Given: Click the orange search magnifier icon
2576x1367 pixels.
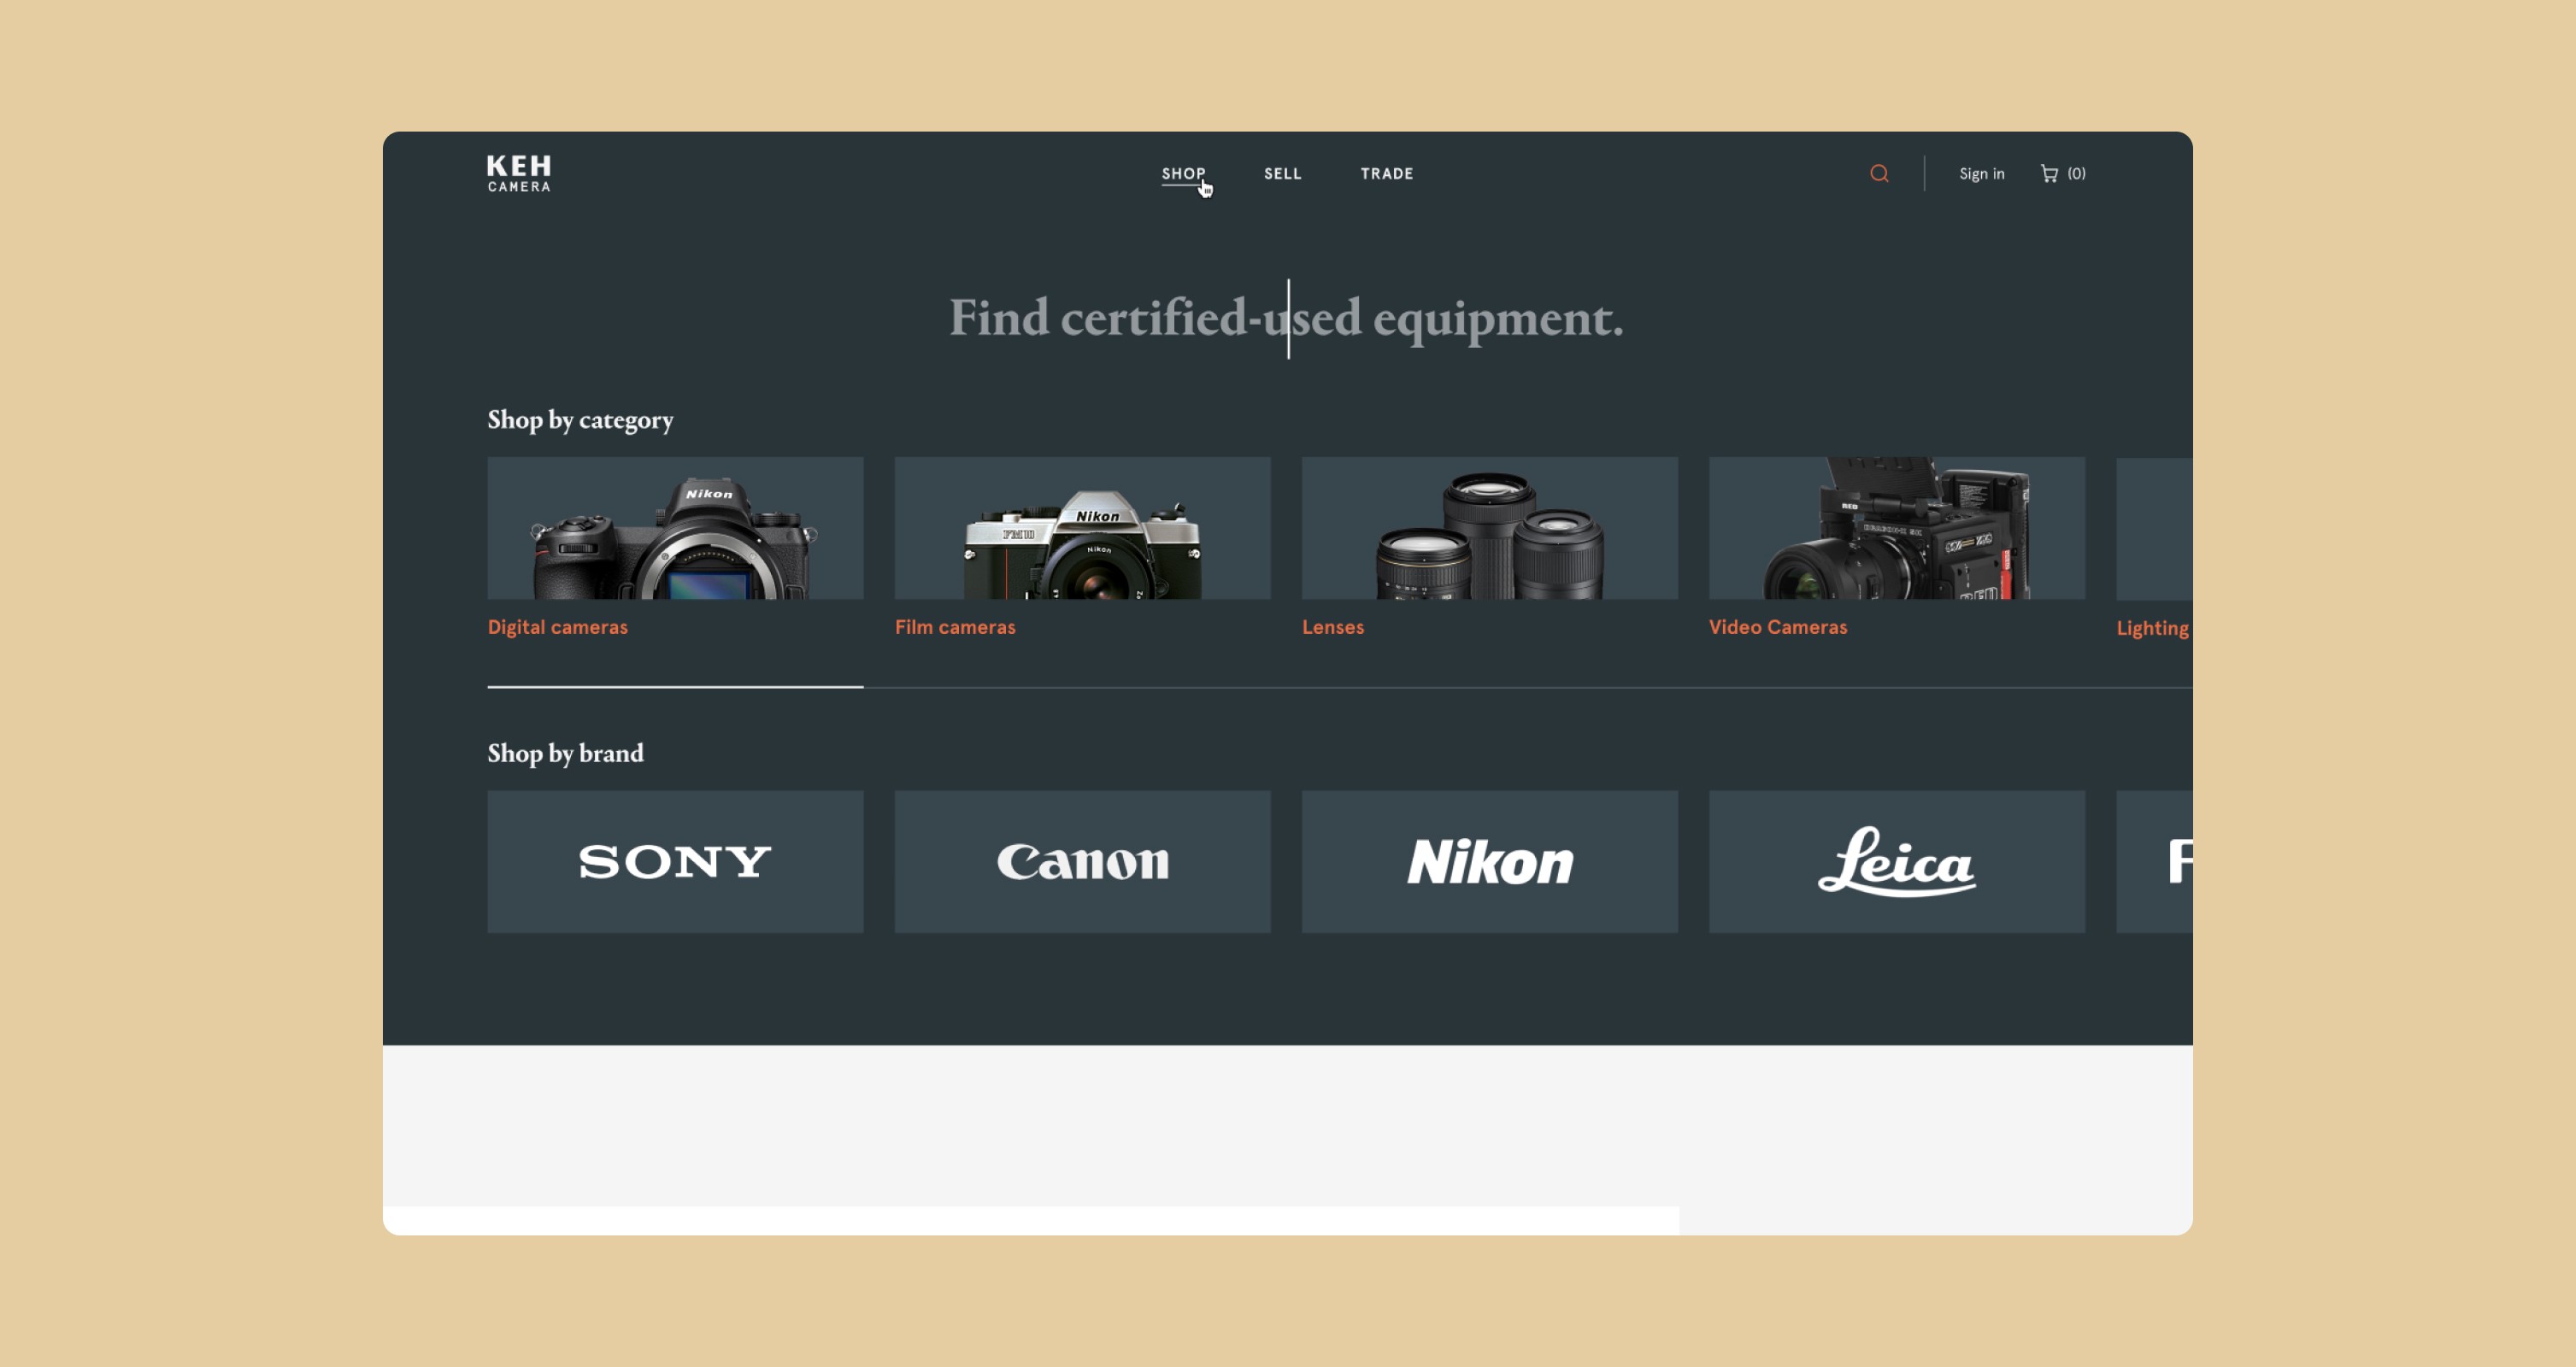Looking at the screenshot, I should coord(1879,173).
